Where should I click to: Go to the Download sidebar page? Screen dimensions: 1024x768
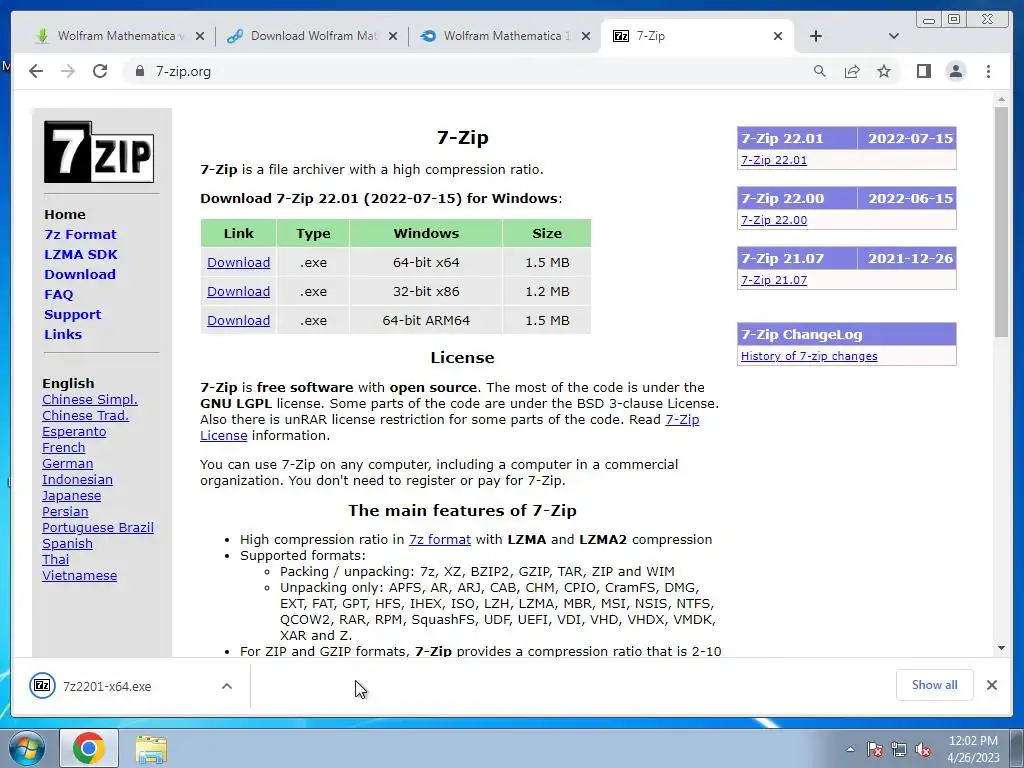click(x=80, y=274)
